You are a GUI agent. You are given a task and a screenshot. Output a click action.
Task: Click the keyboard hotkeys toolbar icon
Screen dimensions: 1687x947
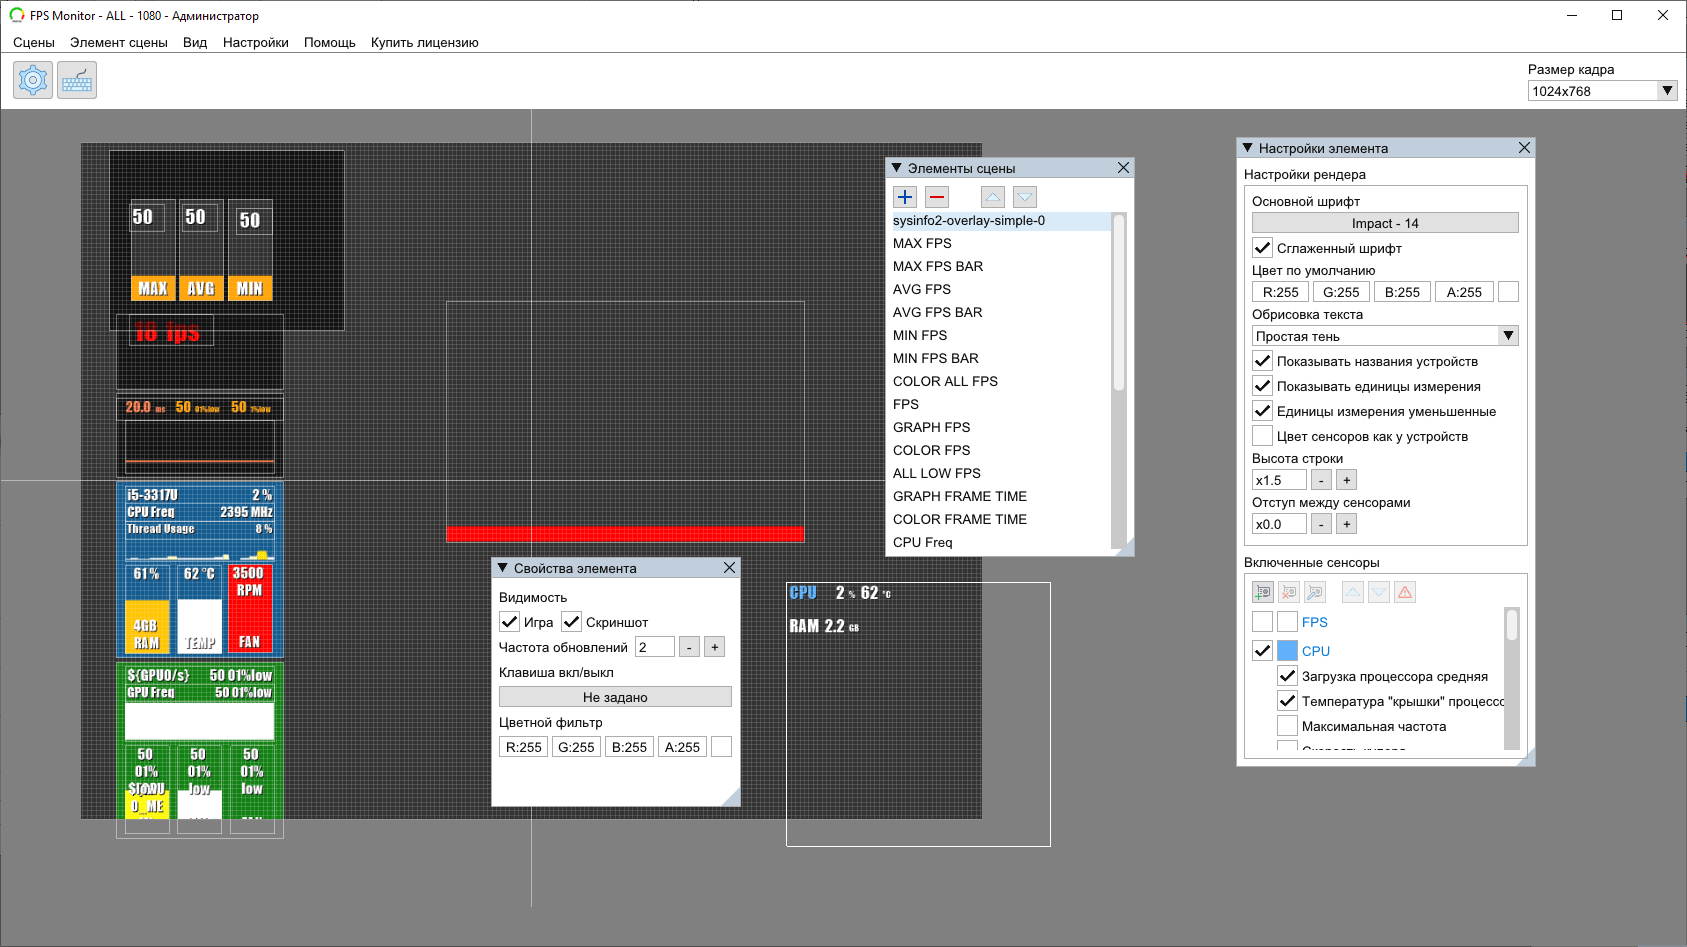(x=77, y=80)
